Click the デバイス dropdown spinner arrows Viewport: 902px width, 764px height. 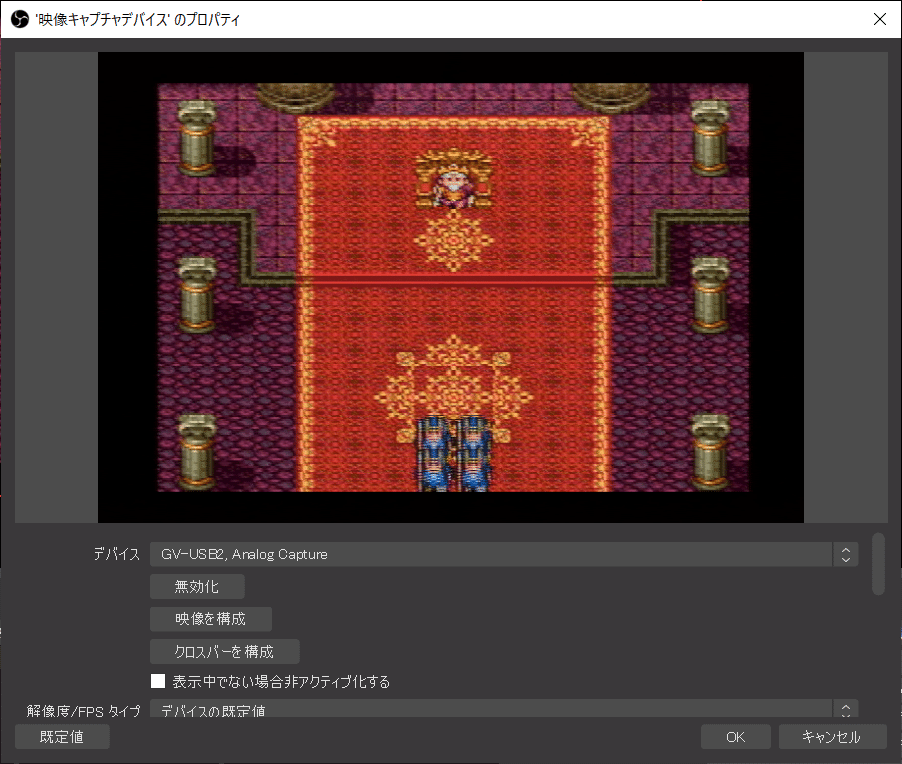pyautogui.click(x=846, y=554)
